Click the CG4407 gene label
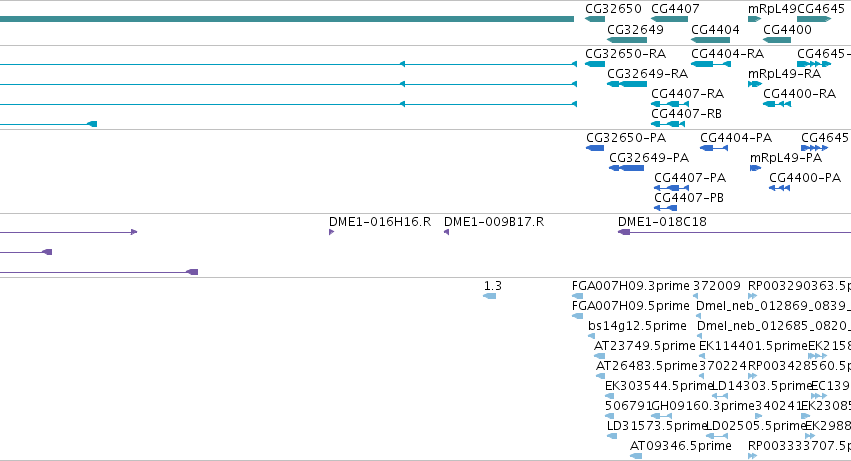 [x=675, y=9]
